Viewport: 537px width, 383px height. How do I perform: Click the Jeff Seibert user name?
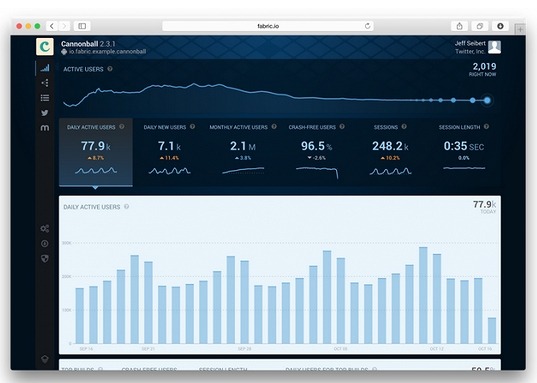[x=470, y=43]
